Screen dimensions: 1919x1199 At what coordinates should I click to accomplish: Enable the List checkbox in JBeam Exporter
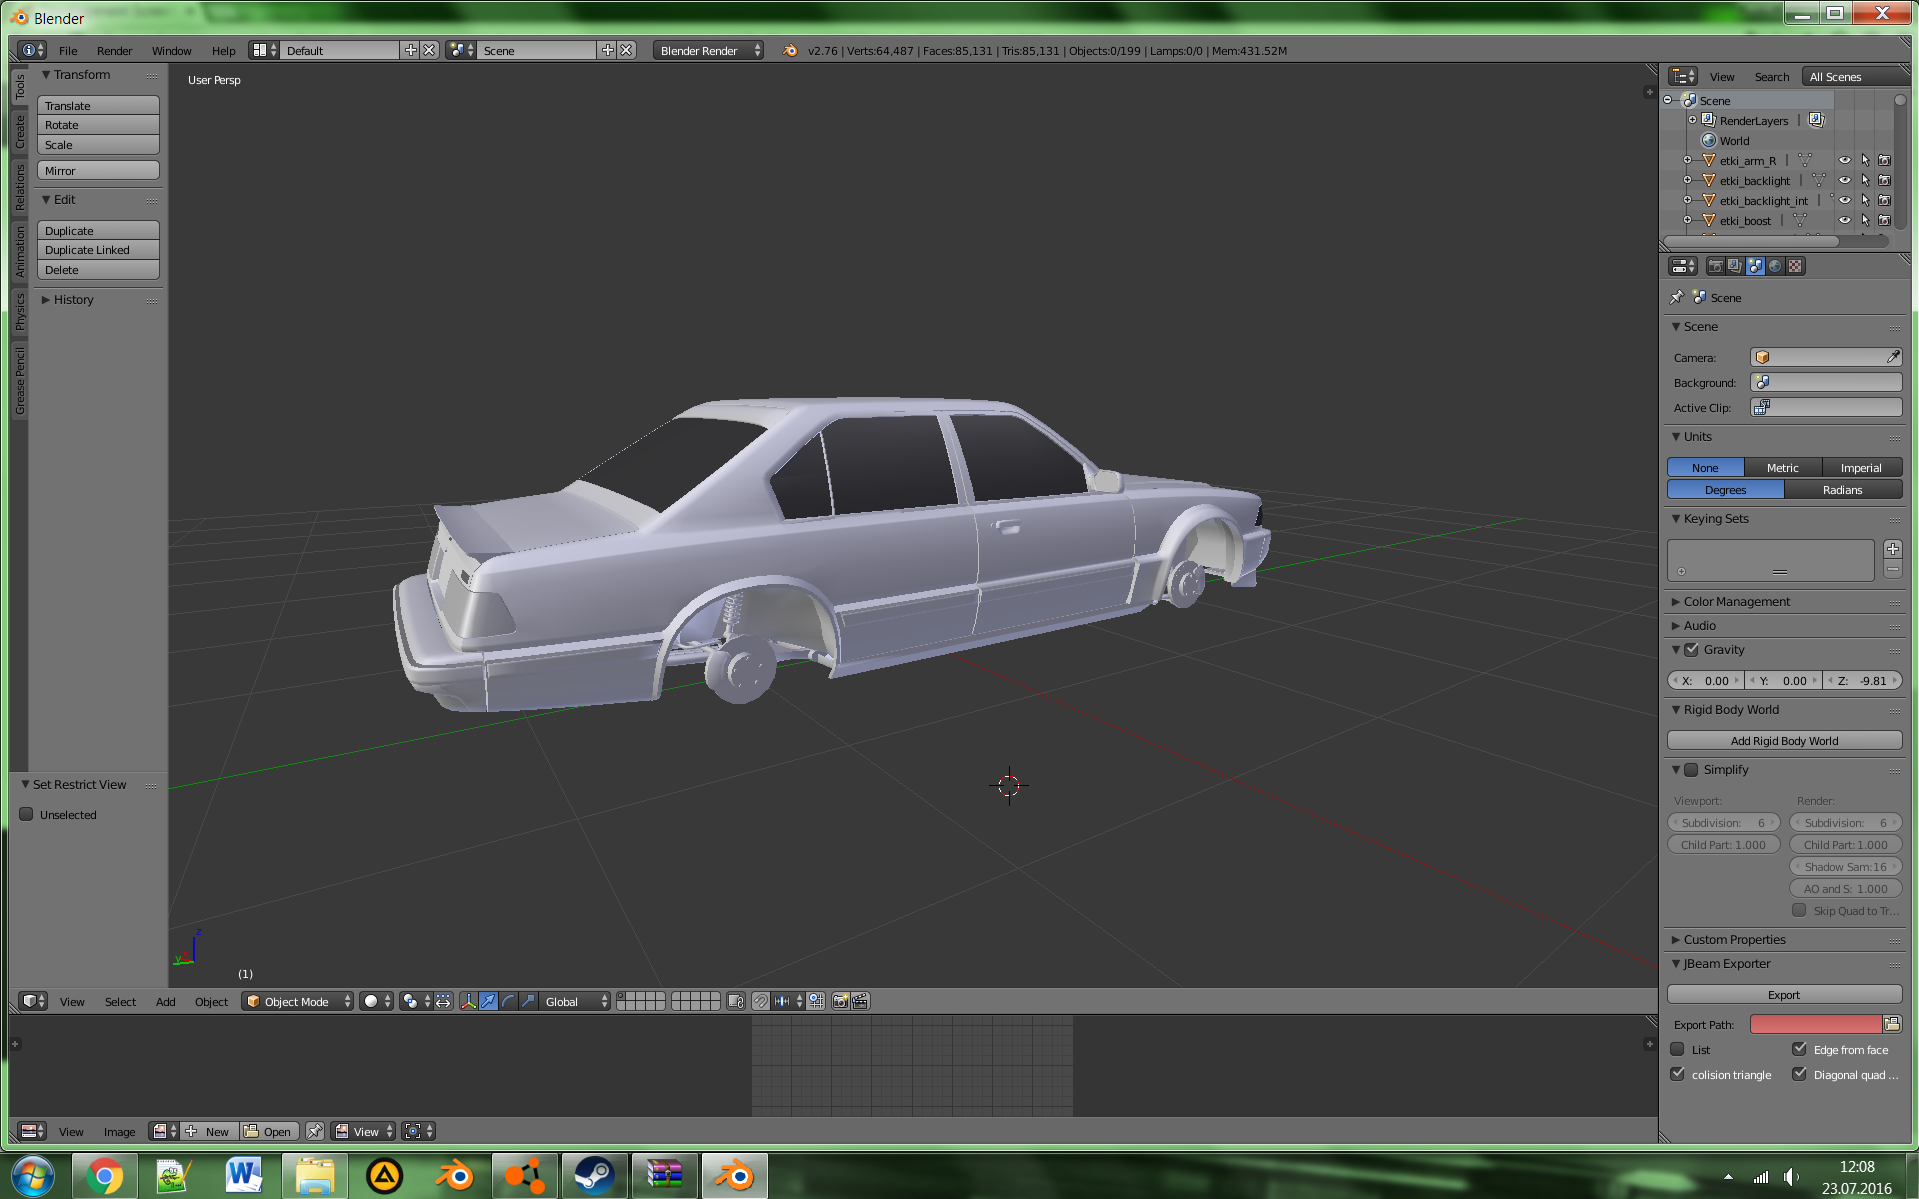(1677, 1049)
